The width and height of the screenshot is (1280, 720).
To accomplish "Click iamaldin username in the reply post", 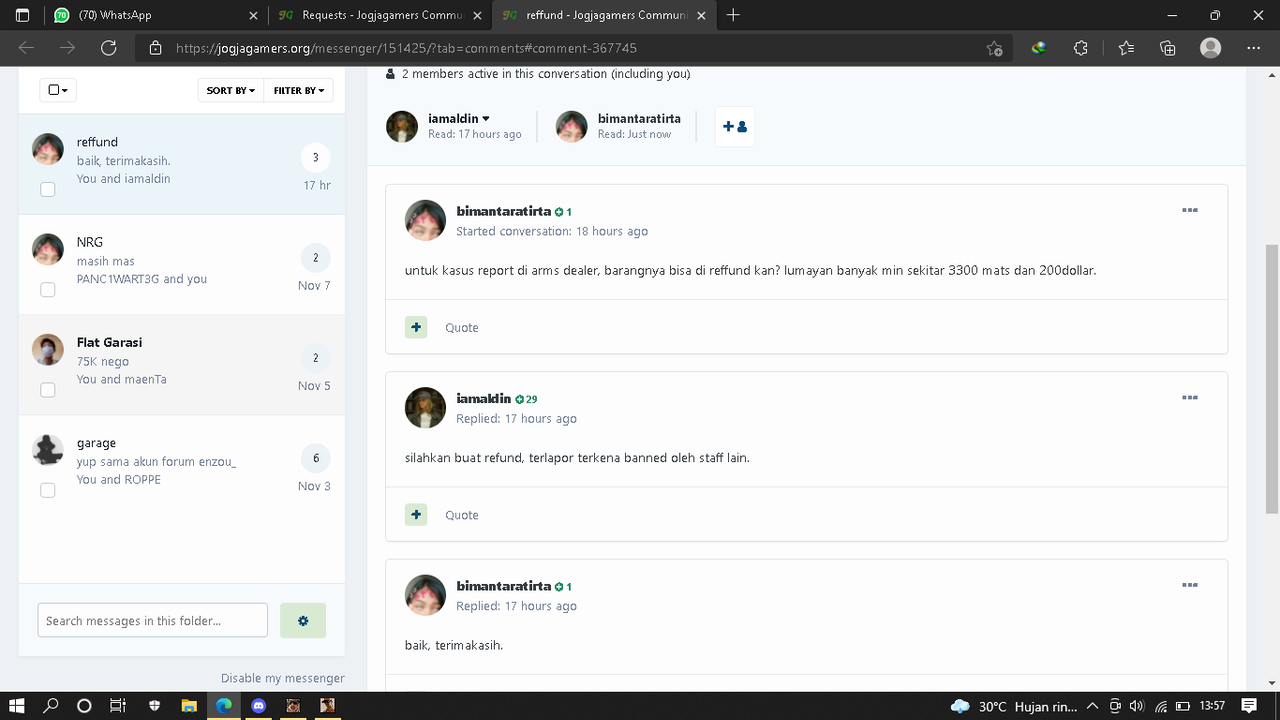I will tap(484, 398).
